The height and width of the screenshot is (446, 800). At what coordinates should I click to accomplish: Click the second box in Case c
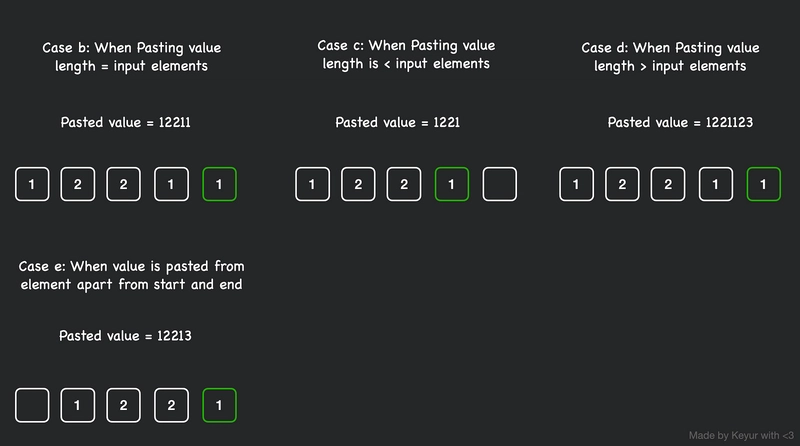358,184
